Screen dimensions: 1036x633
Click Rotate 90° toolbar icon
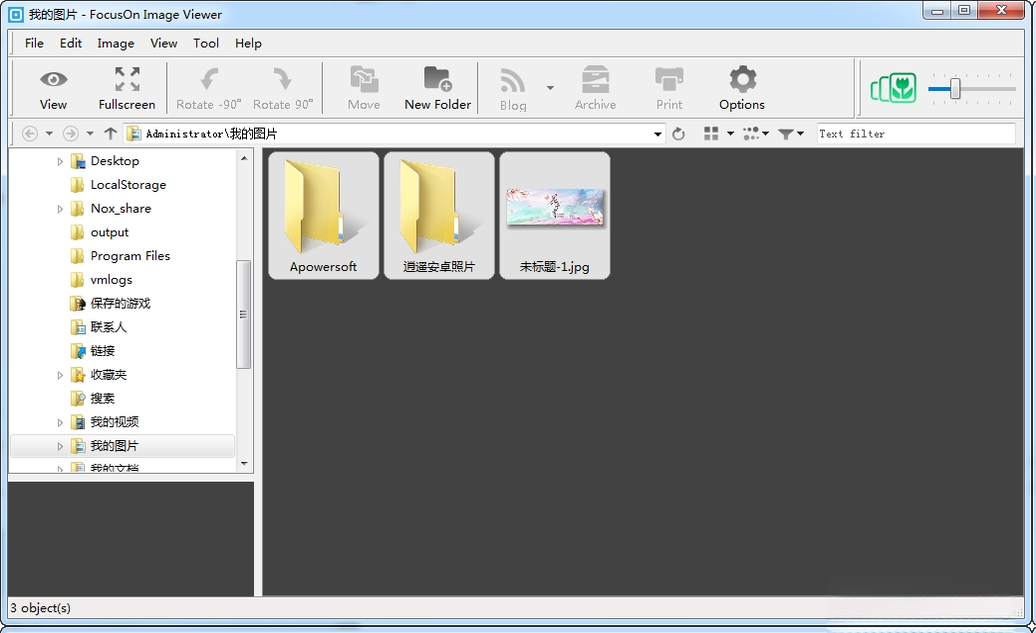point(283,79)
